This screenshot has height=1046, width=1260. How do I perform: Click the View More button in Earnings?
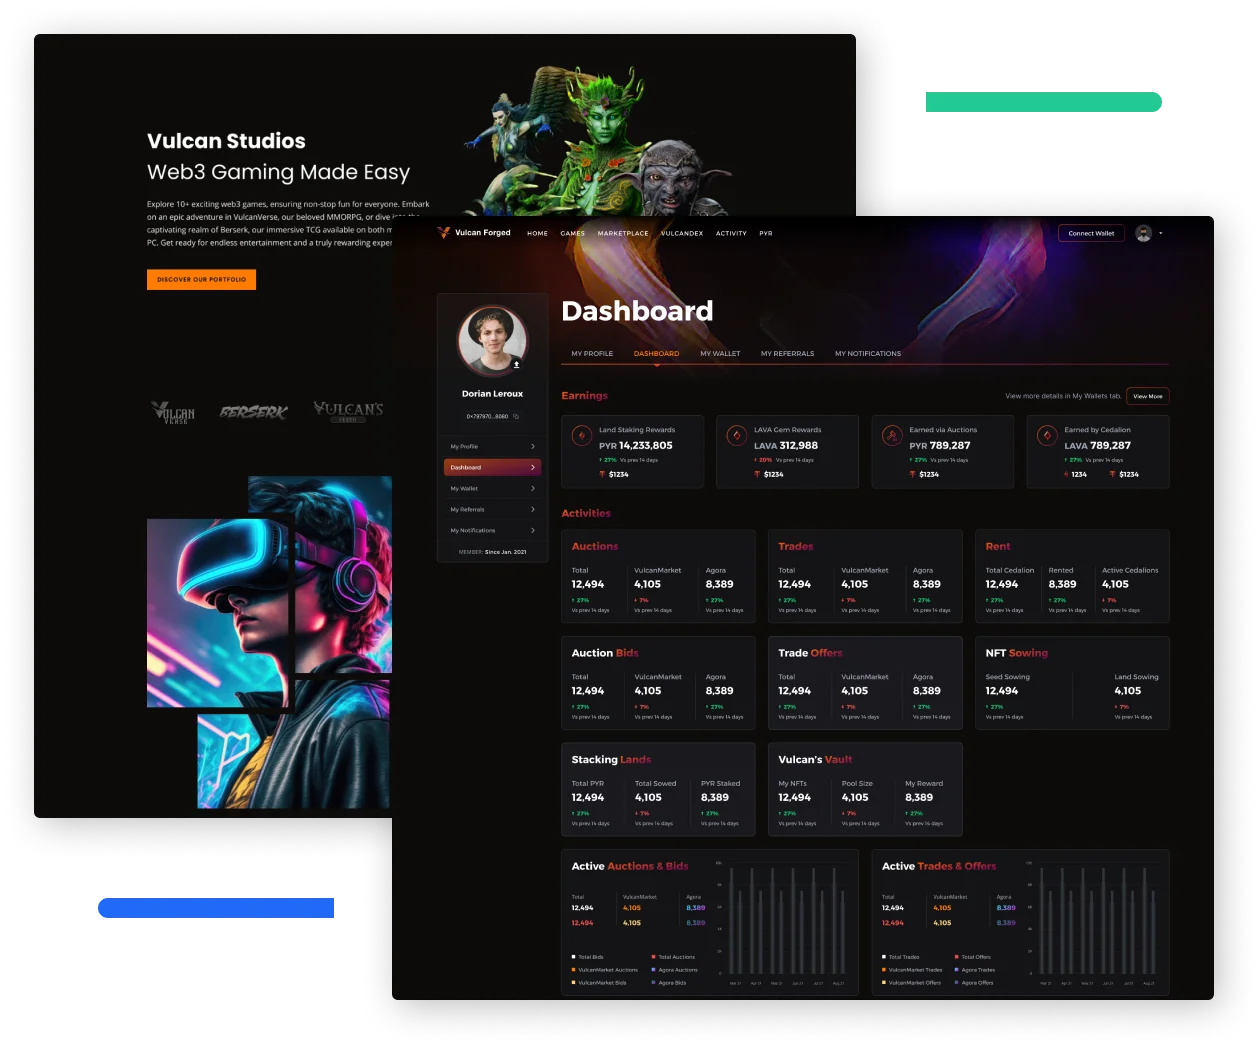(1147, 397)
